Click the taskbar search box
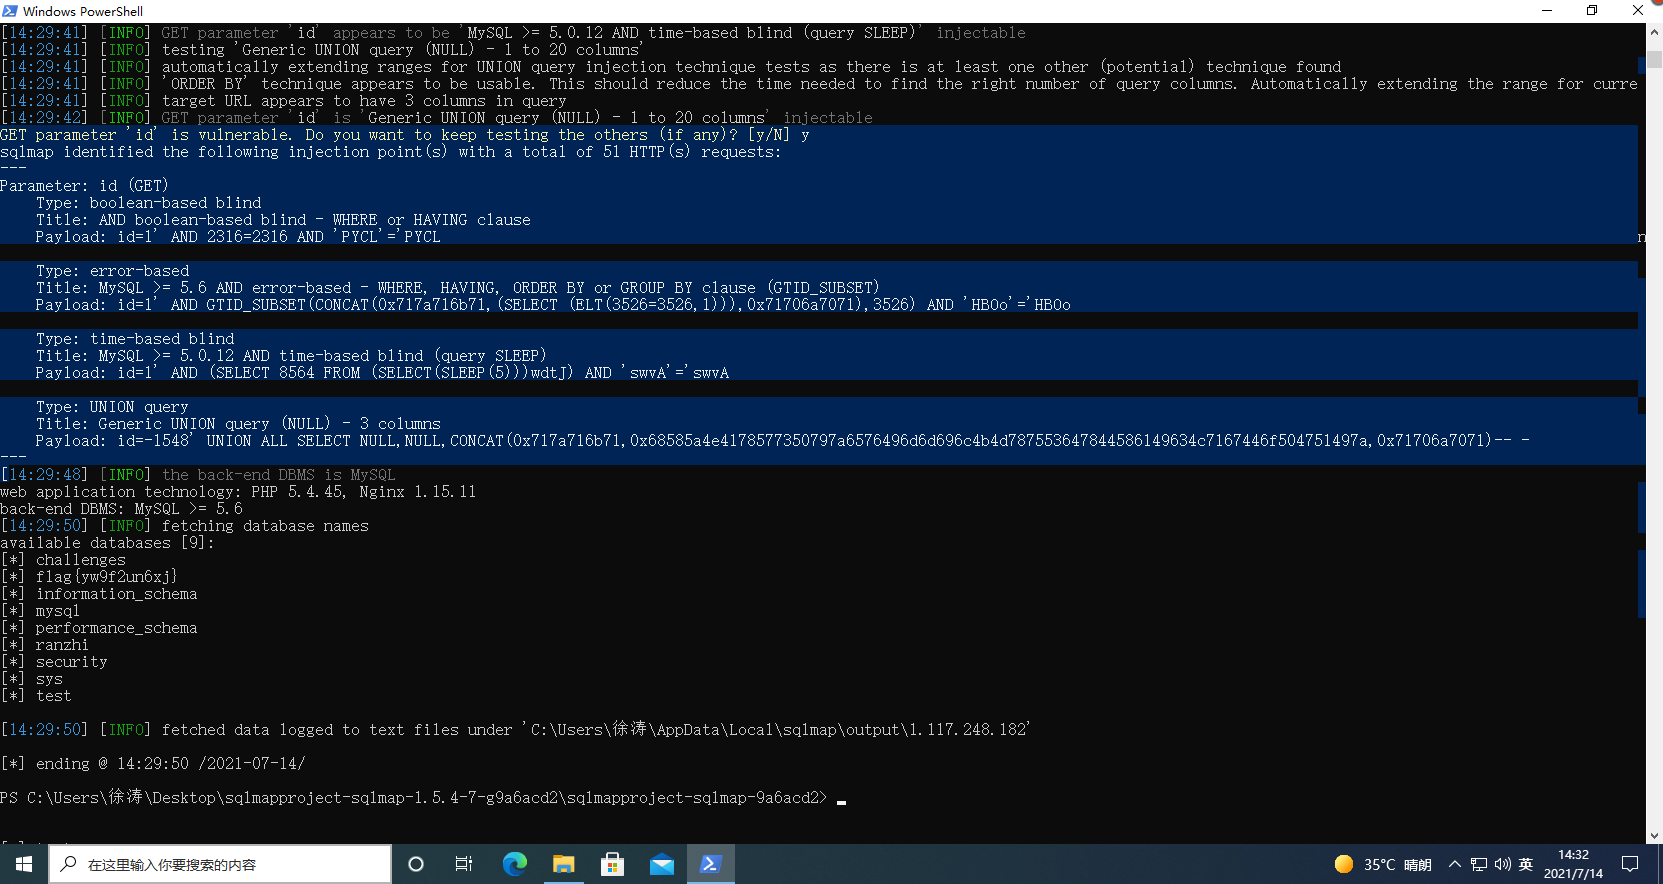This screenshot has height=884, width=1663. click(x=220, y=864)
